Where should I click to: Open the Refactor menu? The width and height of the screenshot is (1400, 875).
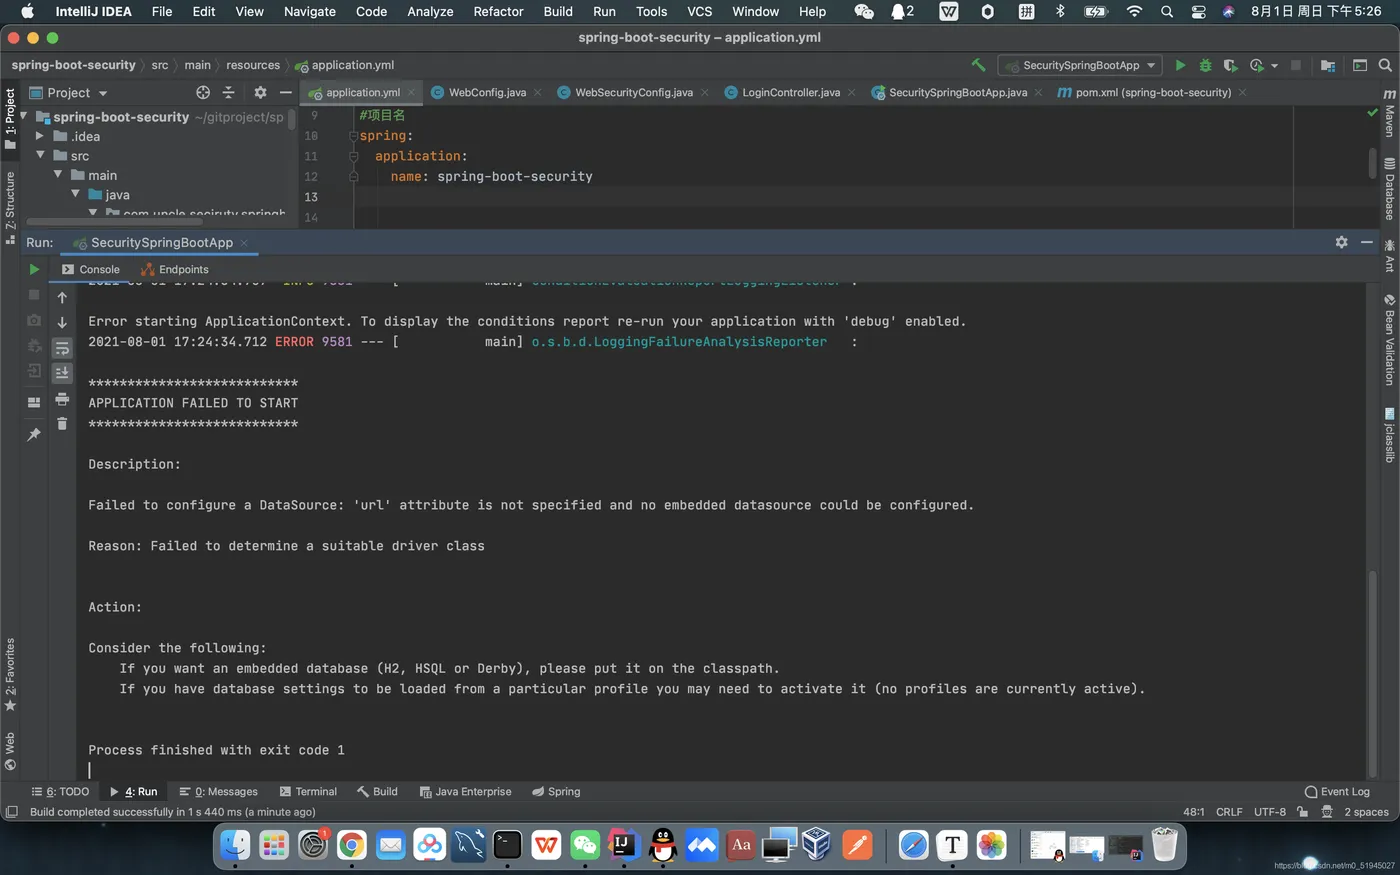pyautogui.click(x=498, y=11)
